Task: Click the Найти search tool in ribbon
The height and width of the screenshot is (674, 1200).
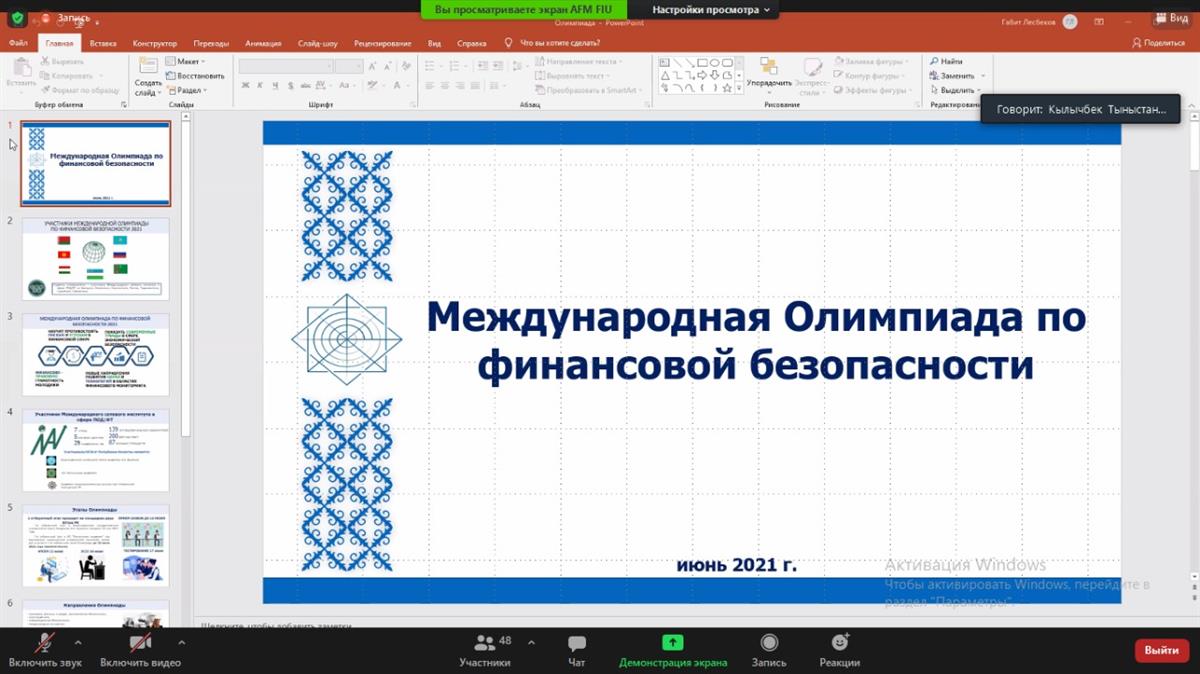Action: [946, 62]
